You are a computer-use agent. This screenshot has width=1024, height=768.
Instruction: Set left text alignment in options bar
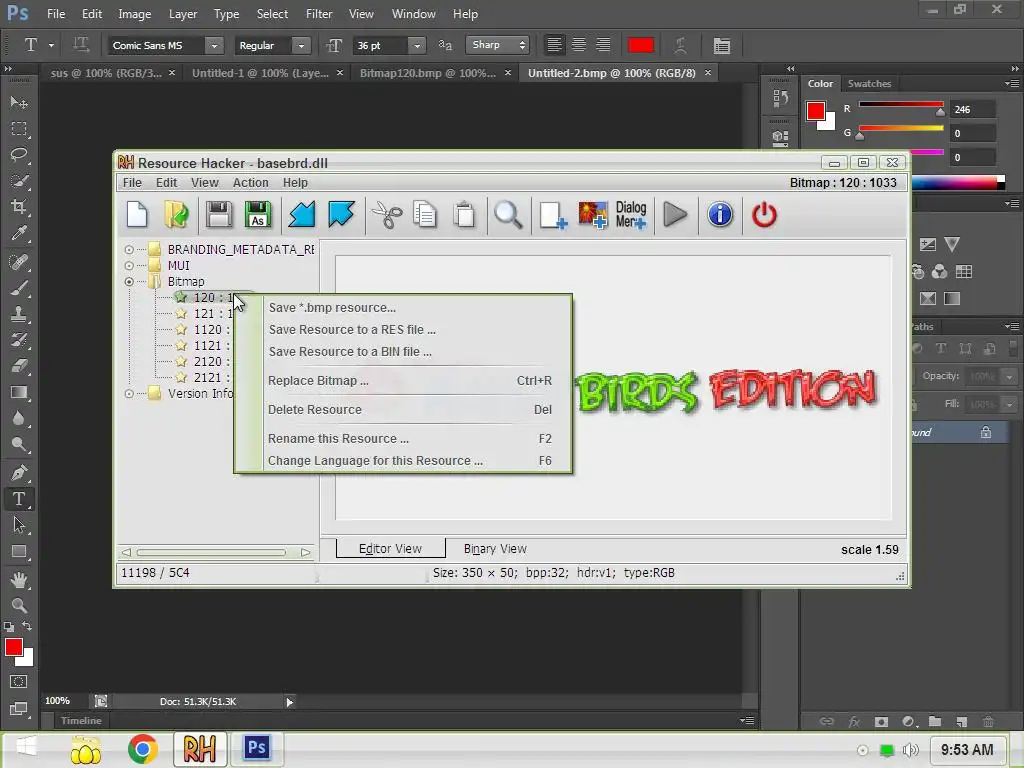coord(554,45)
